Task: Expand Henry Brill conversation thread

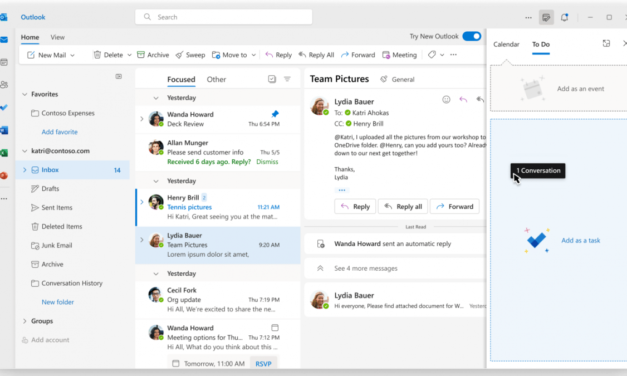Action: [x=142, y=202]
